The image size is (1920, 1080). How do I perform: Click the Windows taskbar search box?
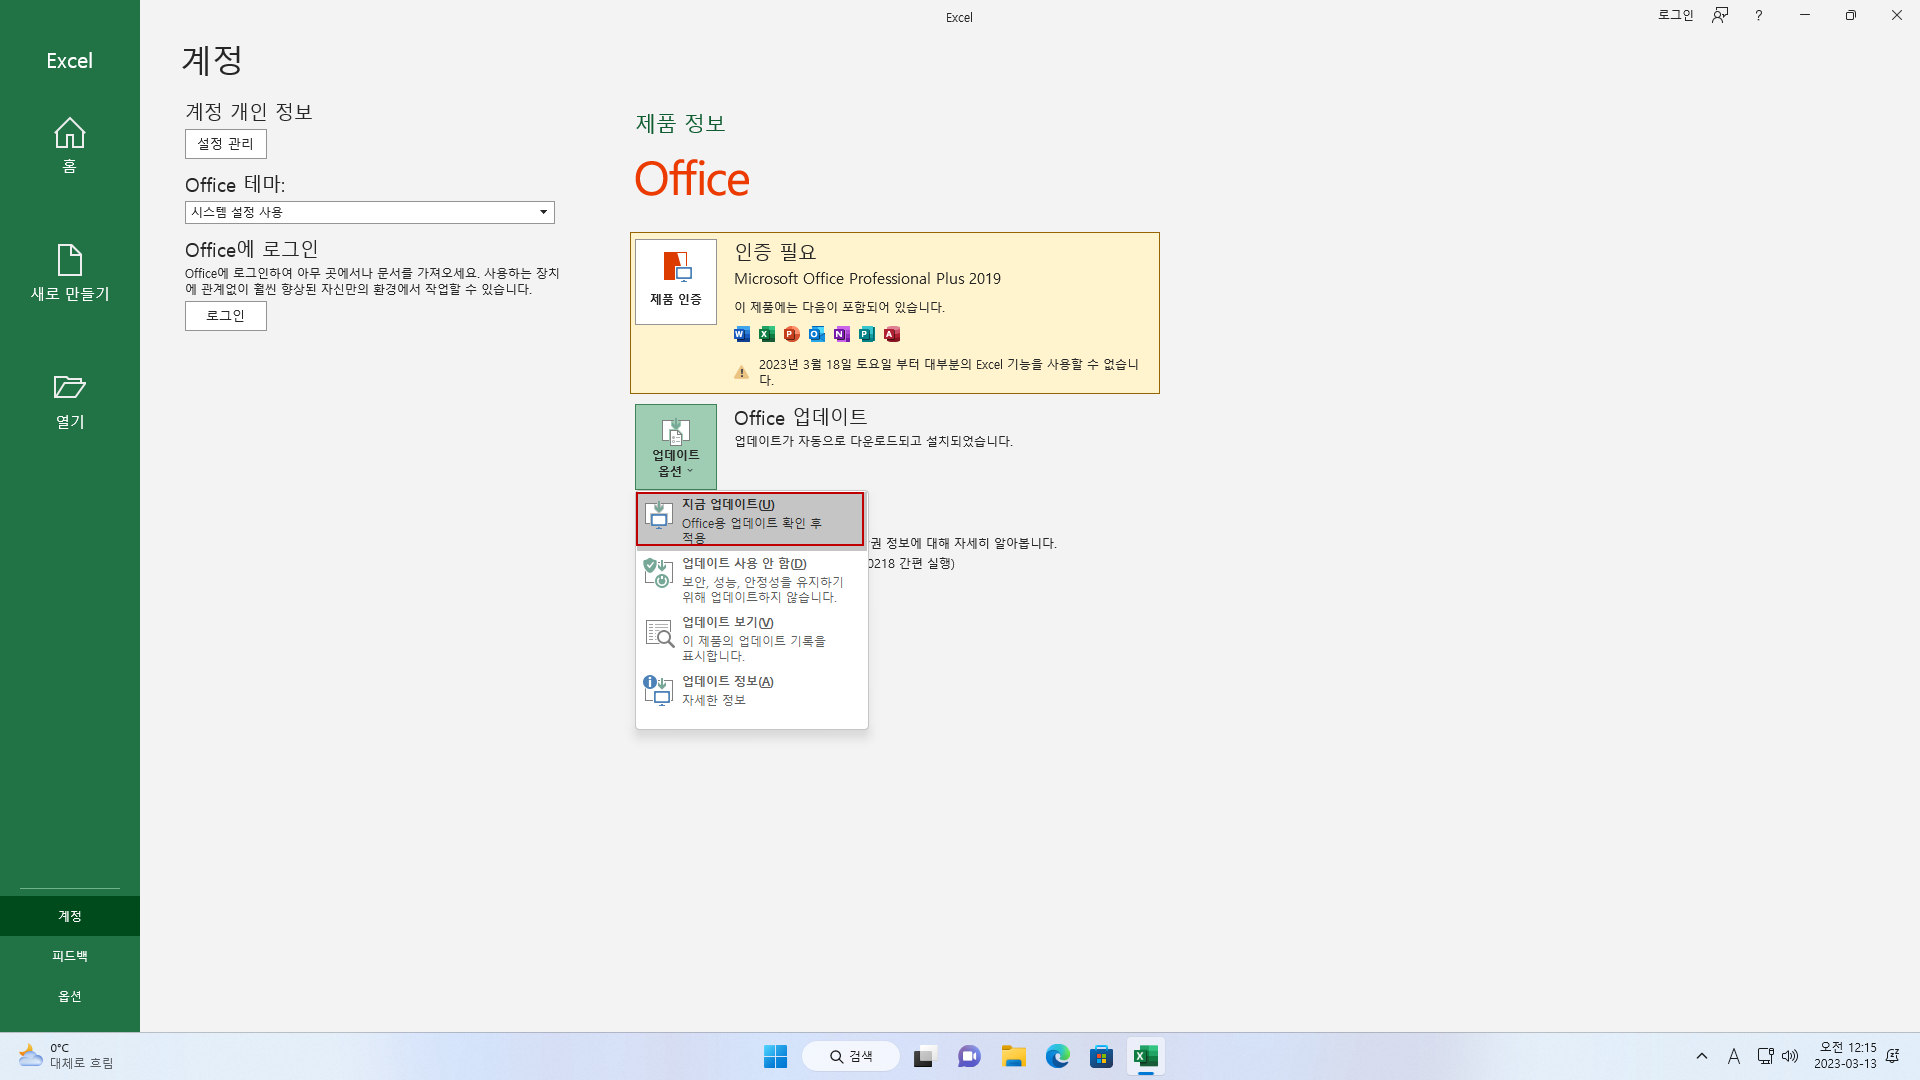click(851, 1056)
